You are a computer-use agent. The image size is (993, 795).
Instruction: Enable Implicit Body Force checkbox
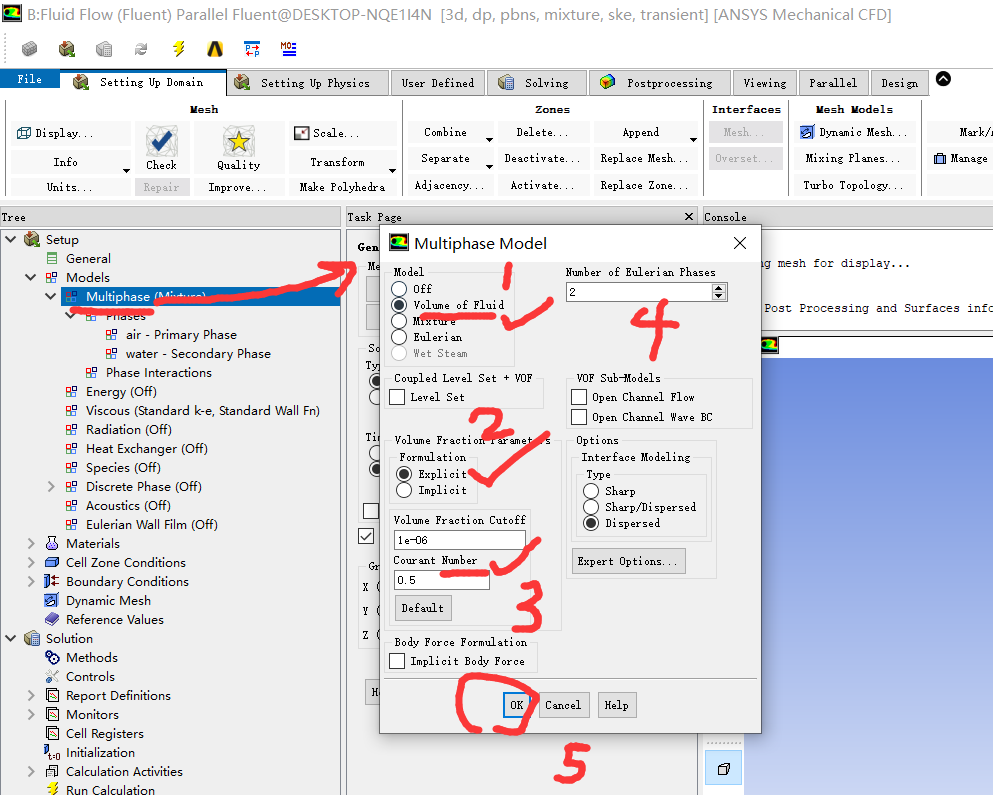click(x=397, y=661)
